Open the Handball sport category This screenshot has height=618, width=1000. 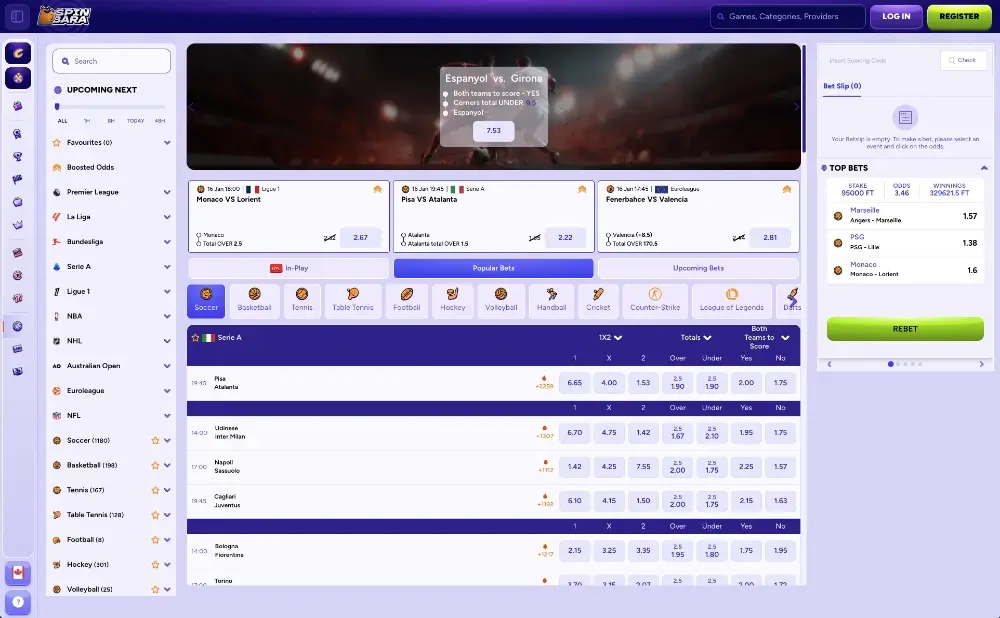(551, 300)
